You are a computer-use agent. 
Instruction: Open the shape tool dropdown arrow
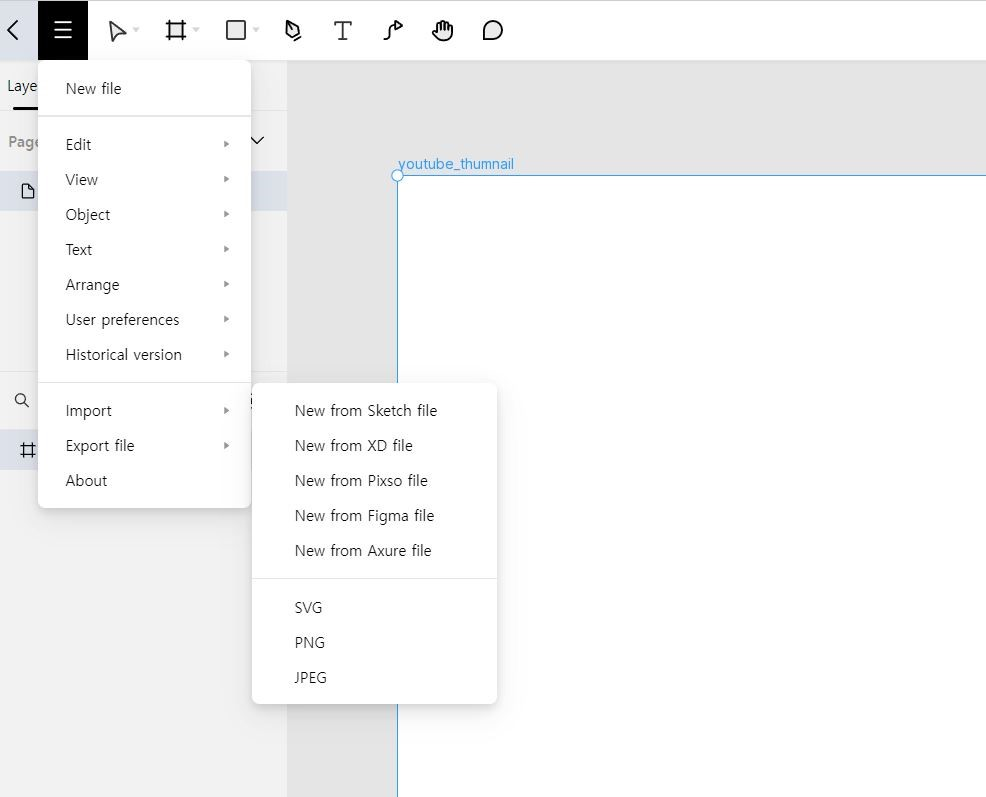(x=256, y=30)
